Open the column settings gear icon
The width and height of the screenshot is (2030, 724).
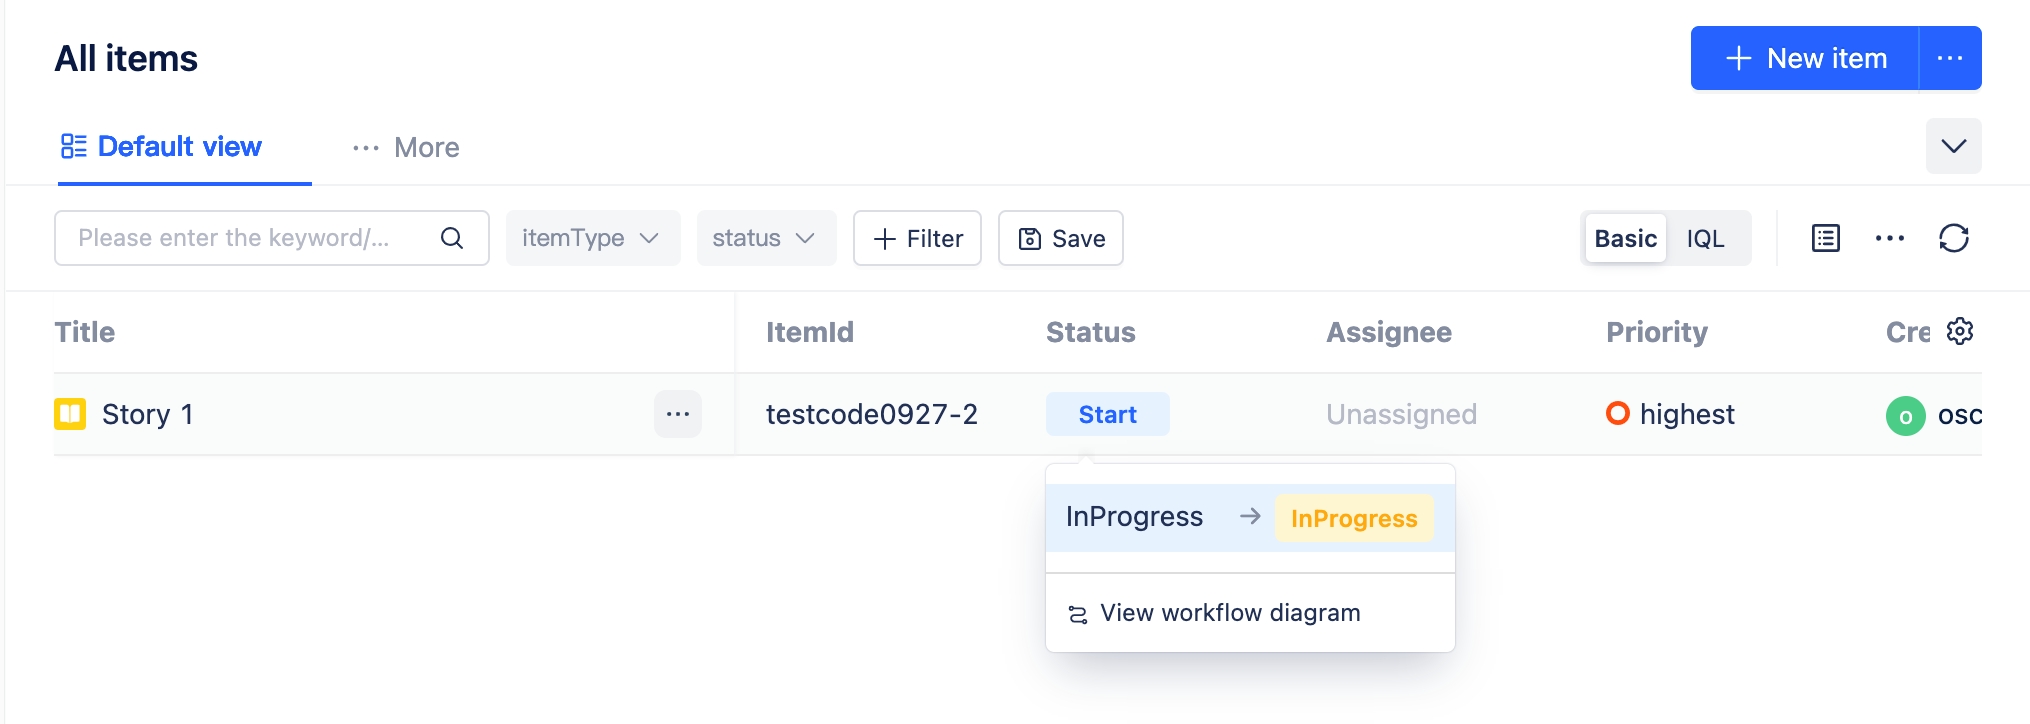[x=1960, y=331]
